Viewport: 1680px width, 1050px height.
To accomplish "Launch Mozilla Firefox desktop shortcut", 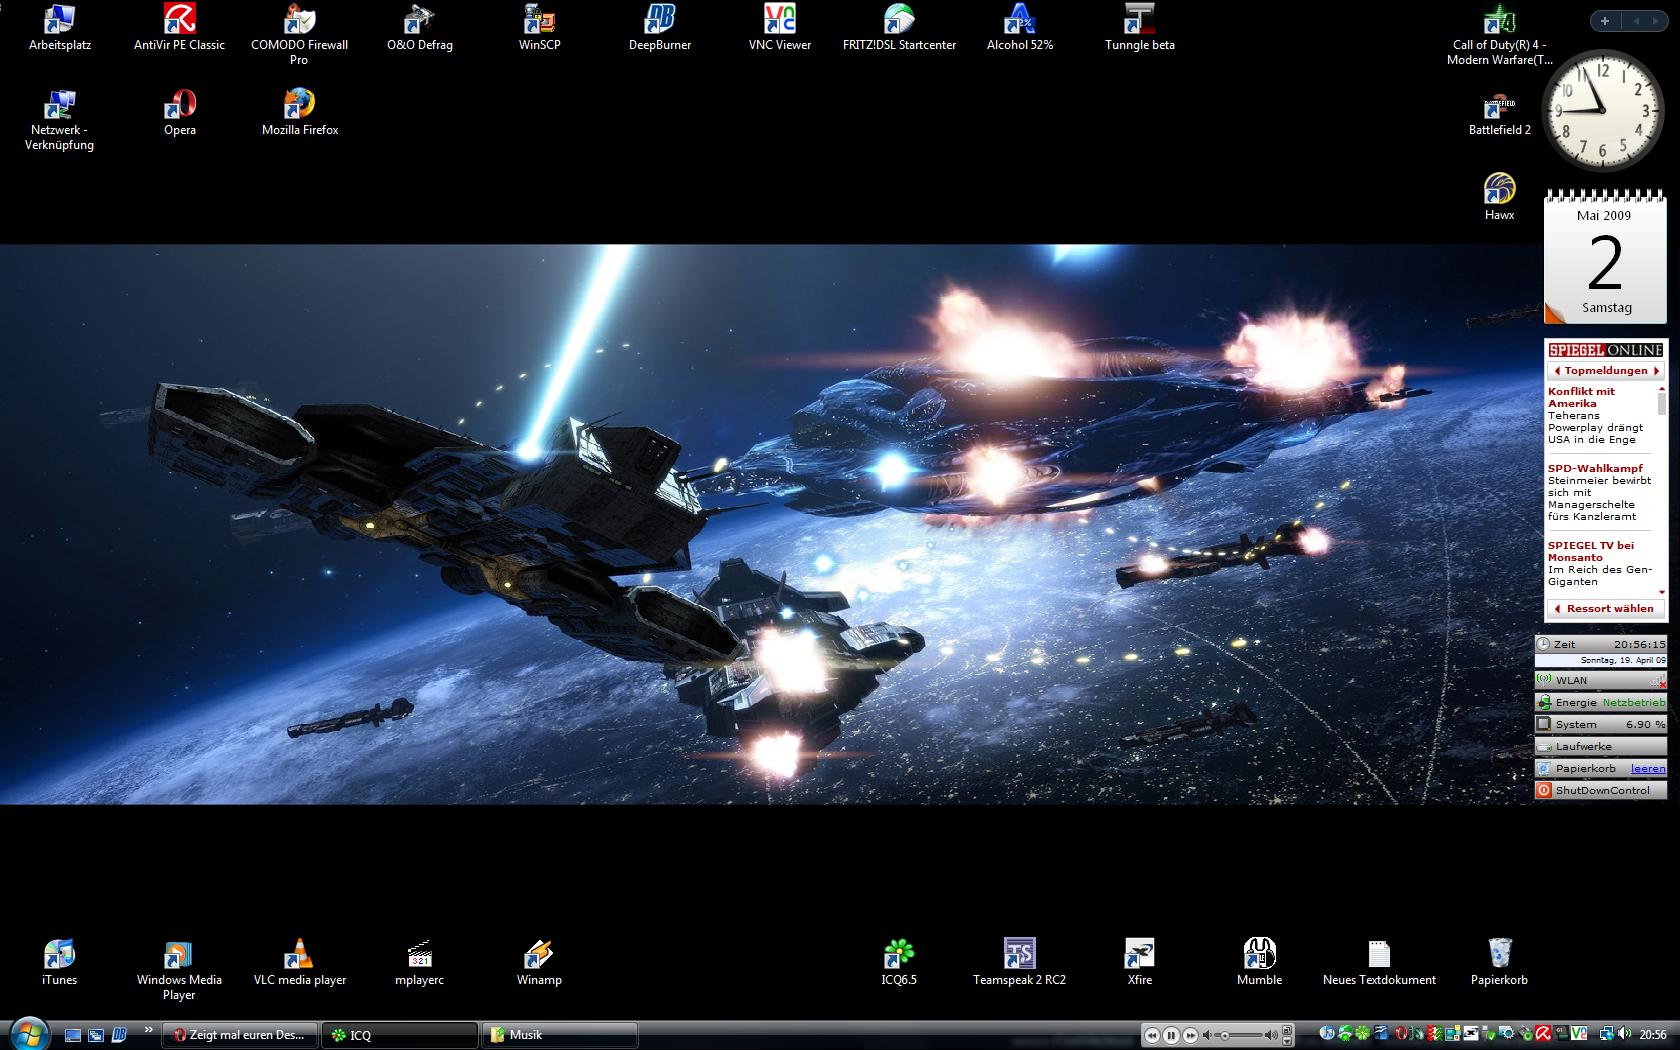I will (300, 113).
